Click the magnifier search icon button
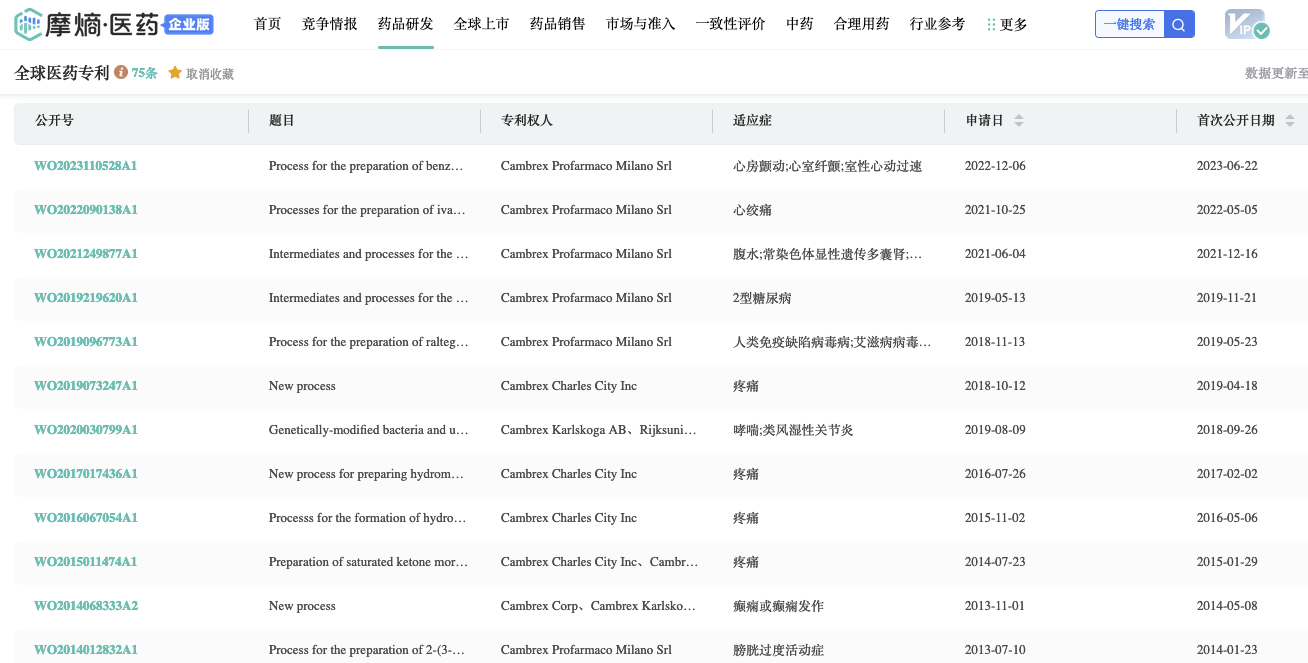Viewport: 1308px width, 663px height. (x=1180, y=25)
